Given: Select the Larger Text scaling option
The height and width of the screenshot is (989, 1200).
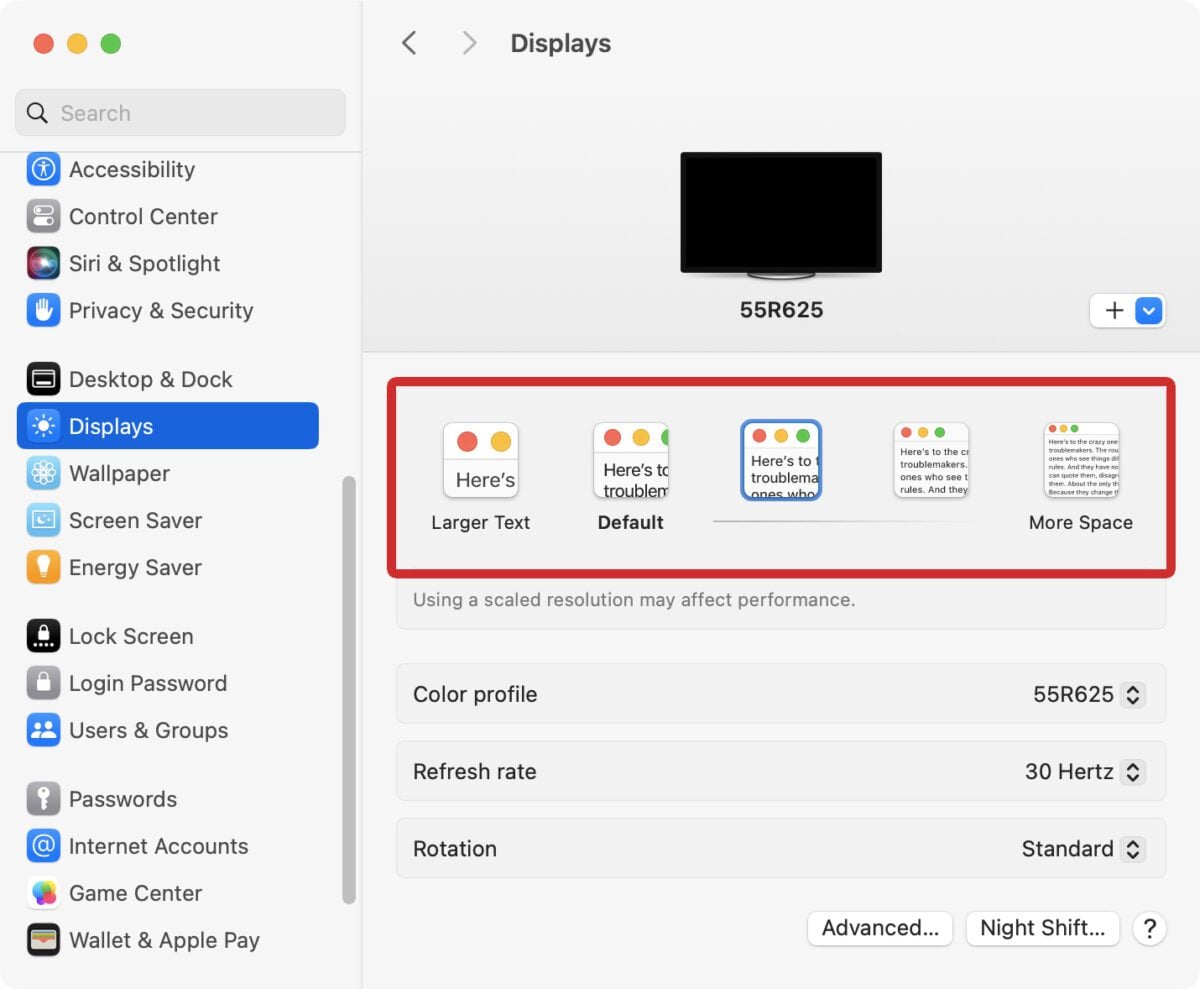Looking at the screenshot, I should 481,460.
